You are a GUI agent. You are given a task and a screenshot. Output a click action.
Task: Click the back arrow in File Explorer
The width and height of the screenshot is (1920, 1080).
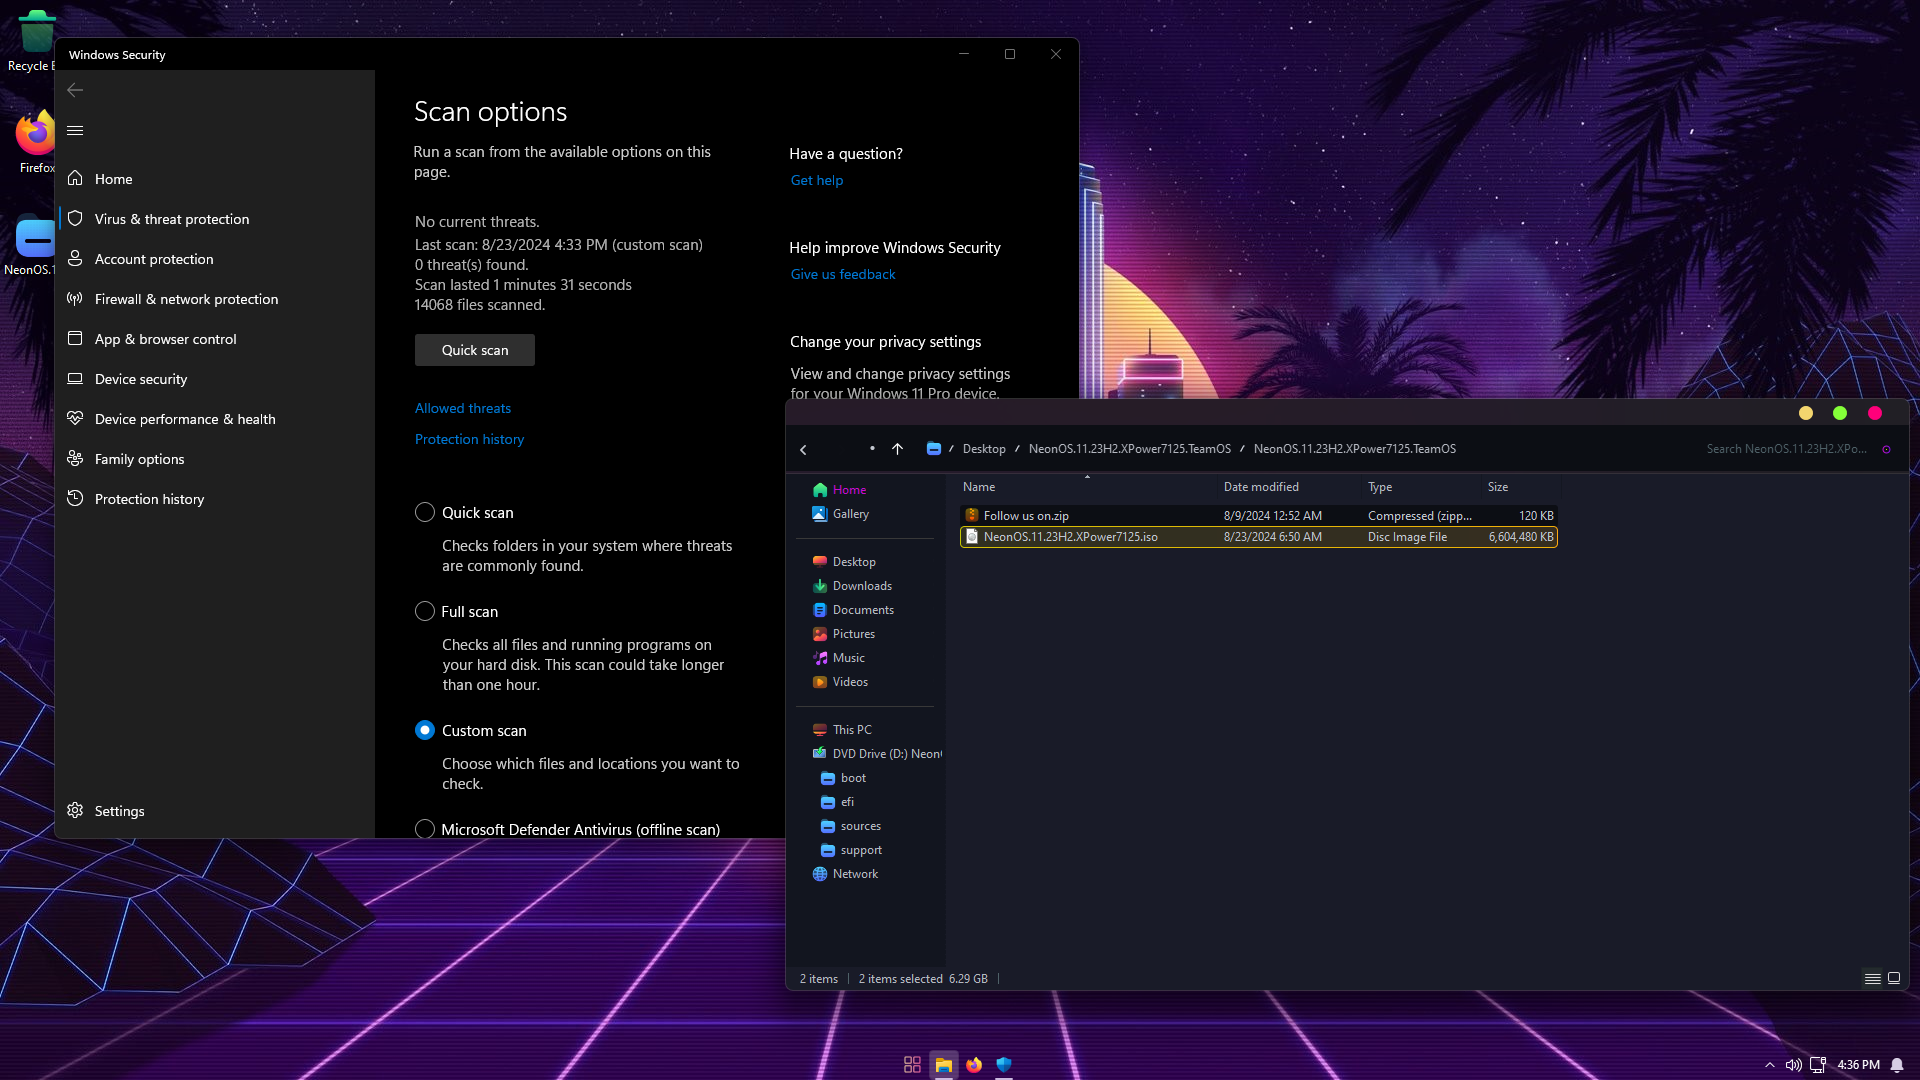[x=803, y=450]
